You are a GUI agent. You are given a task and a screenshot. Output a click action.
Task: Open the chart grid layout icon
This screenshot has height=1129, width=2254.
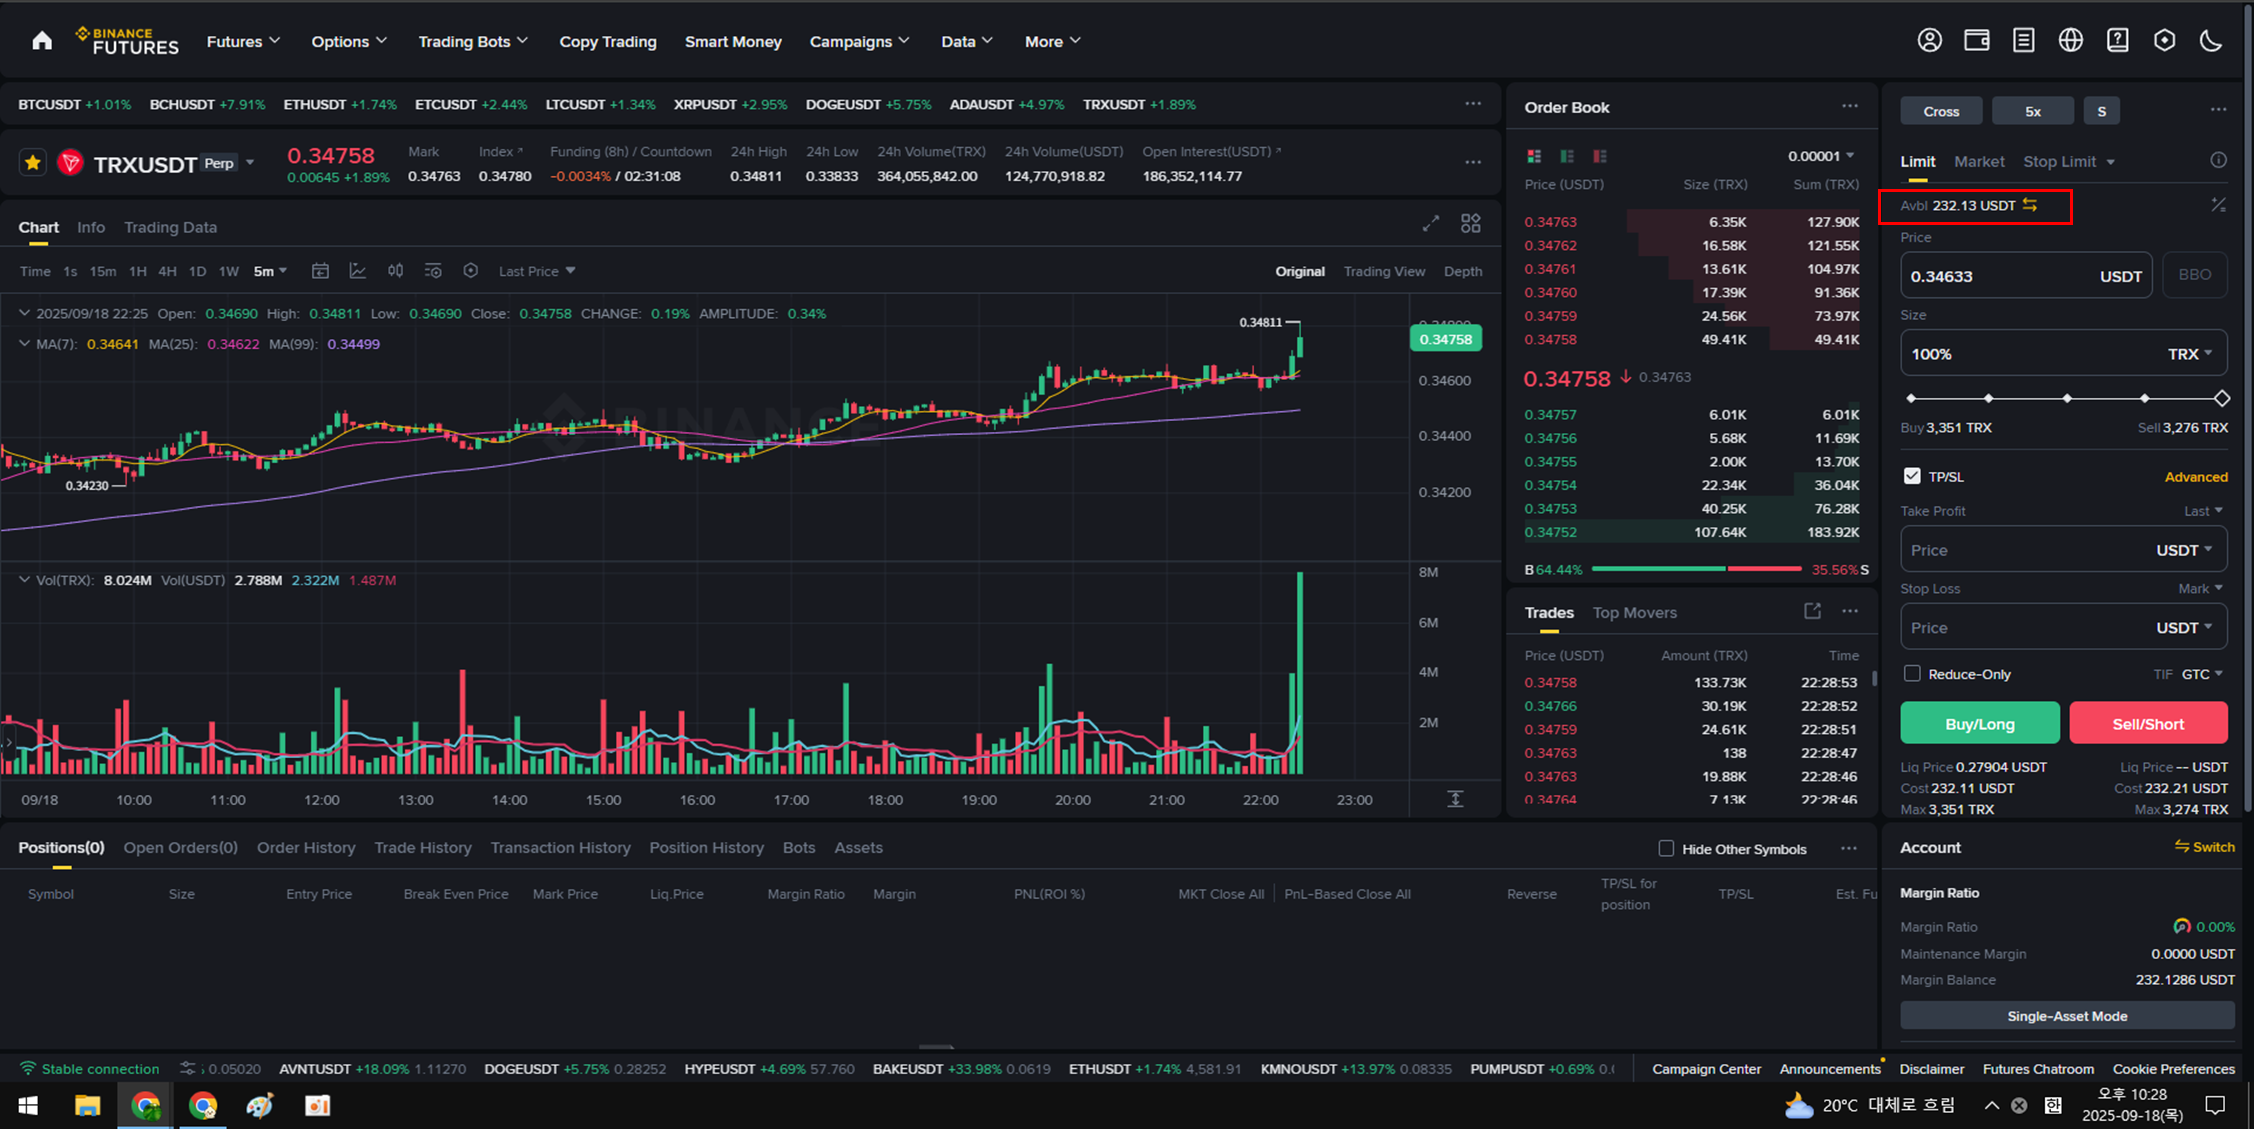point(1470,224)
